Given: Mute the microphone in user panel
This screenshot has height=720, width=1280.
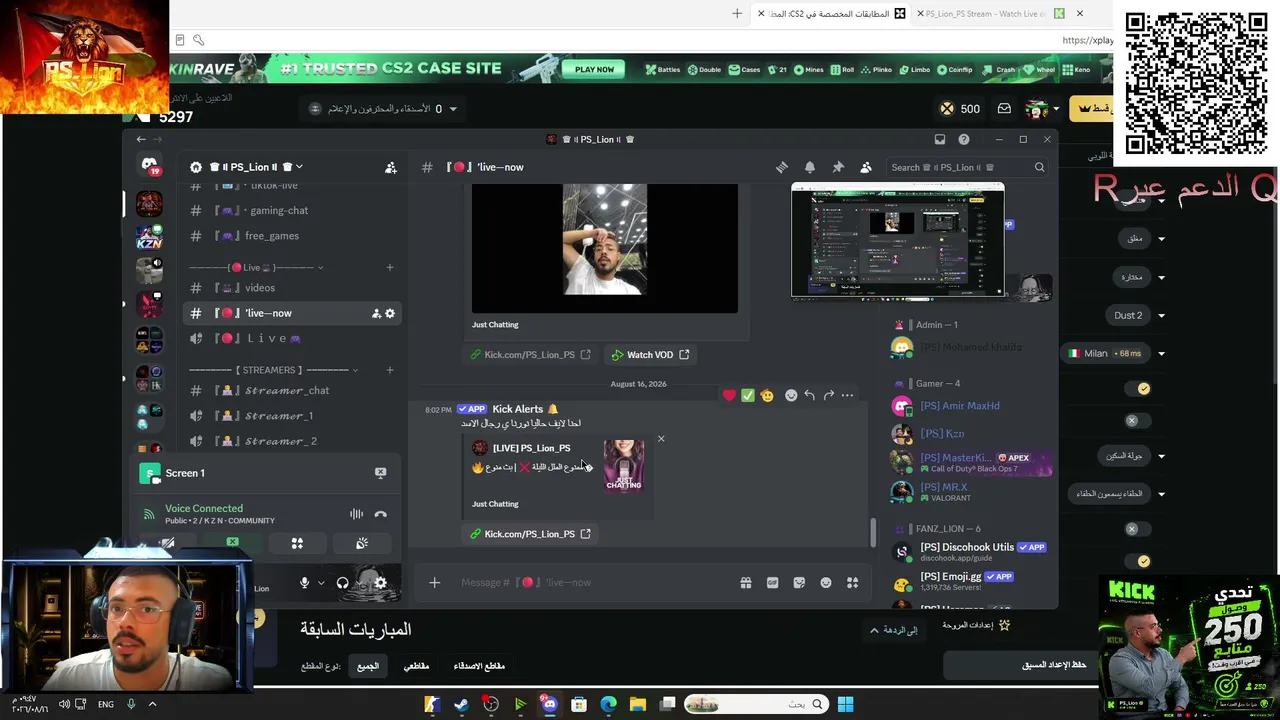Looking at the screenshot, I should (x=304, y=583).
